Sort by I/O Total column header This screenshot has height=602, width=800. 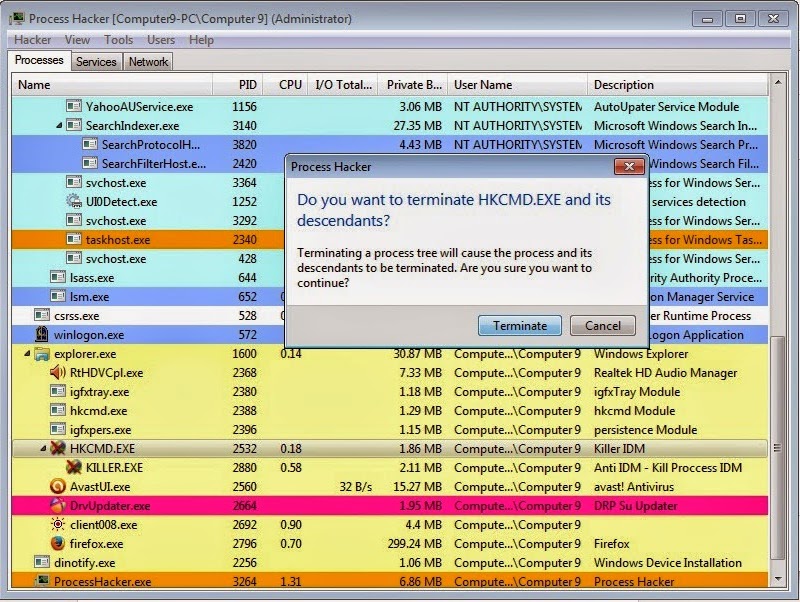(x=343, y=85)
